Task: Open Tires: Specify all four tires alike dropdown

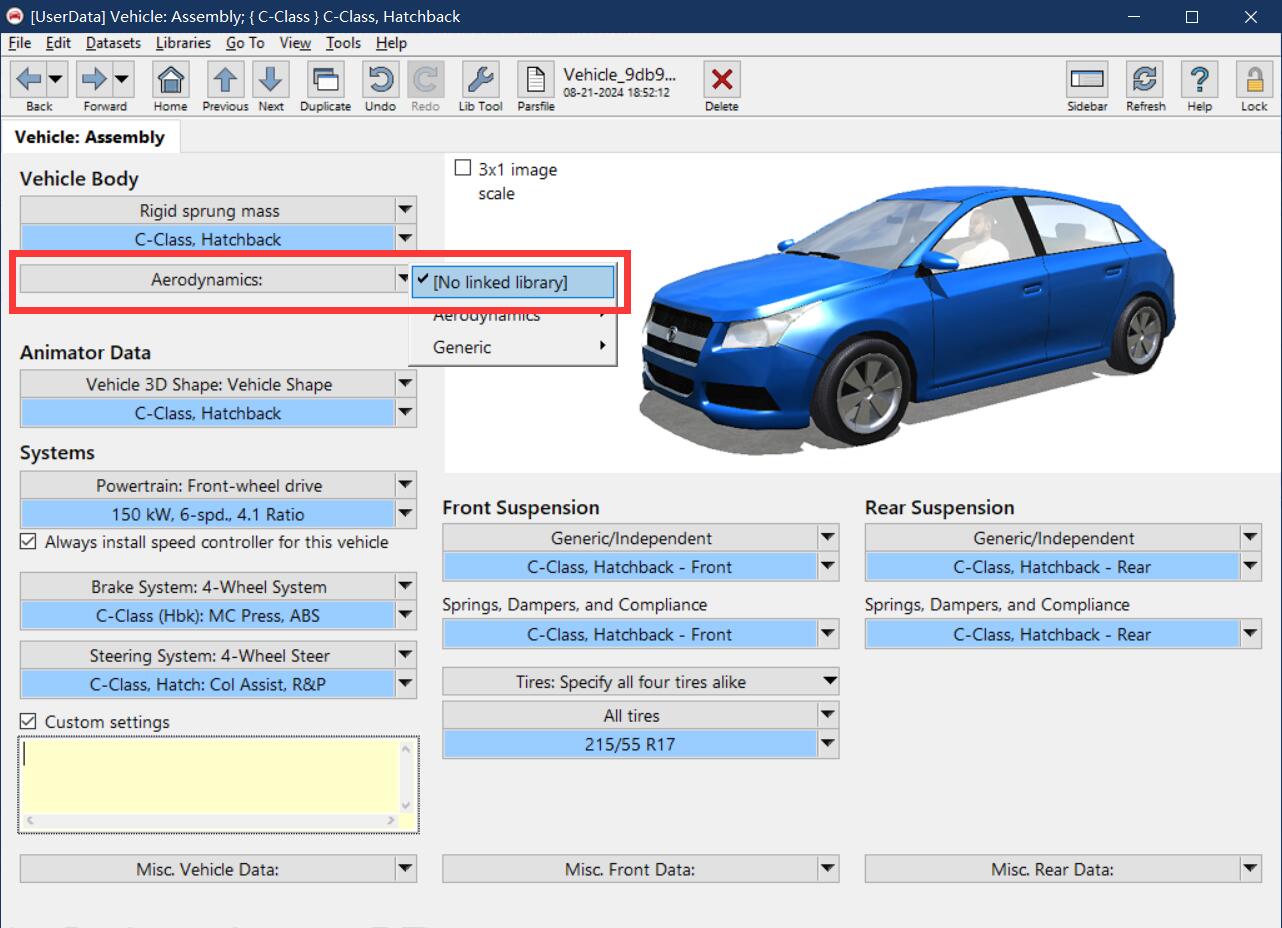Action: (828, 682)
